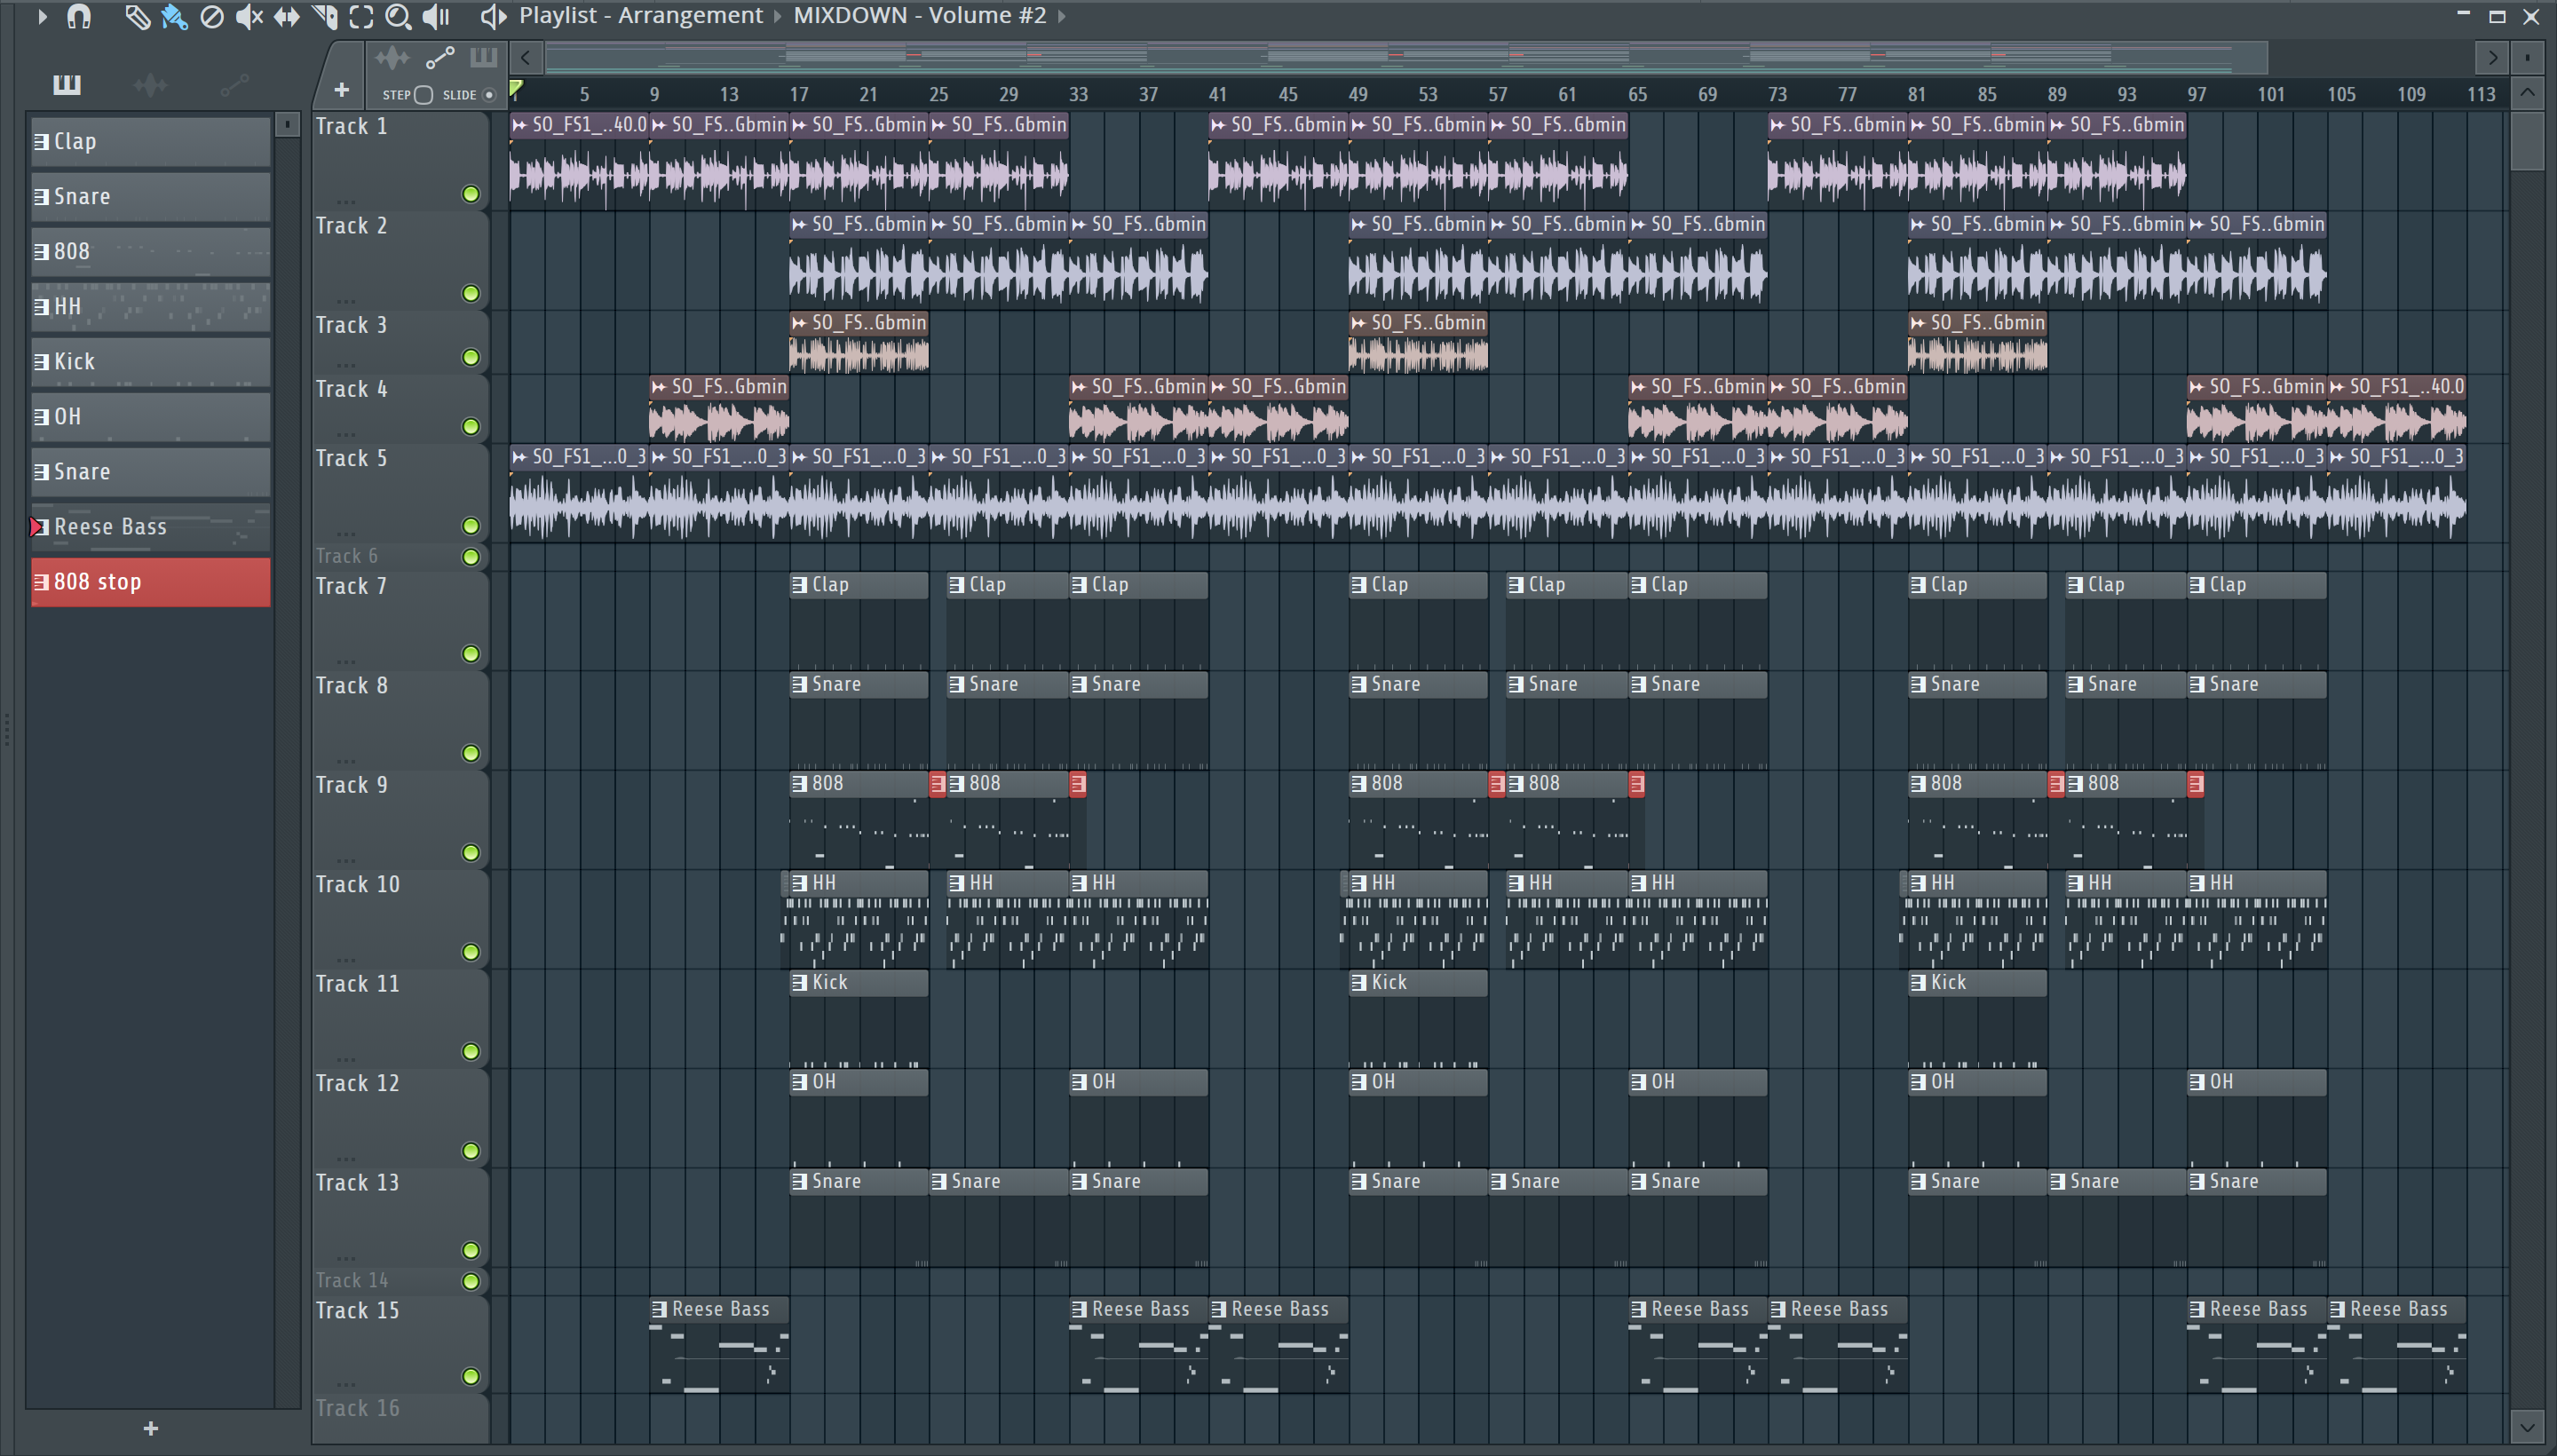Select the Delete tool

[x=211, y=16]
